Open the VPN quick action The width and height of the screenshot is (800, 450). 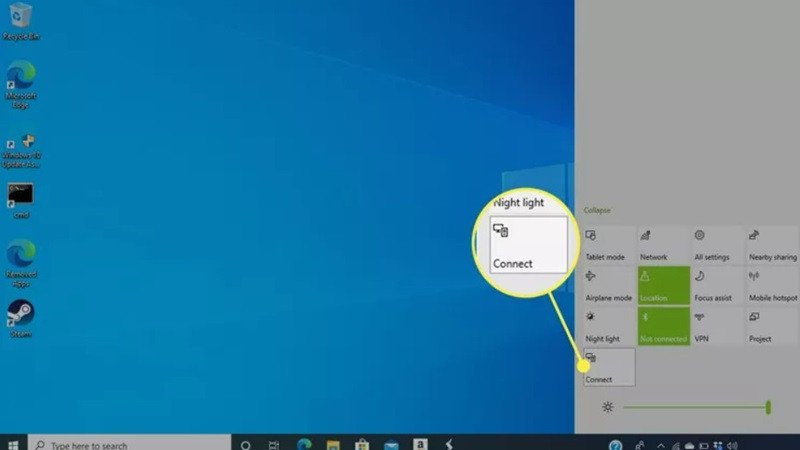click(717, 327)
